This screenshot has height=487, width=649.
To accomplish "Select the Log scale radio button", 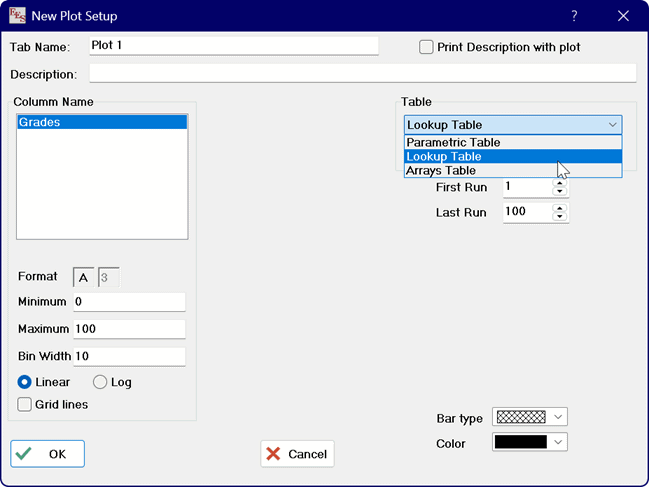I will [x=100, y=382].
